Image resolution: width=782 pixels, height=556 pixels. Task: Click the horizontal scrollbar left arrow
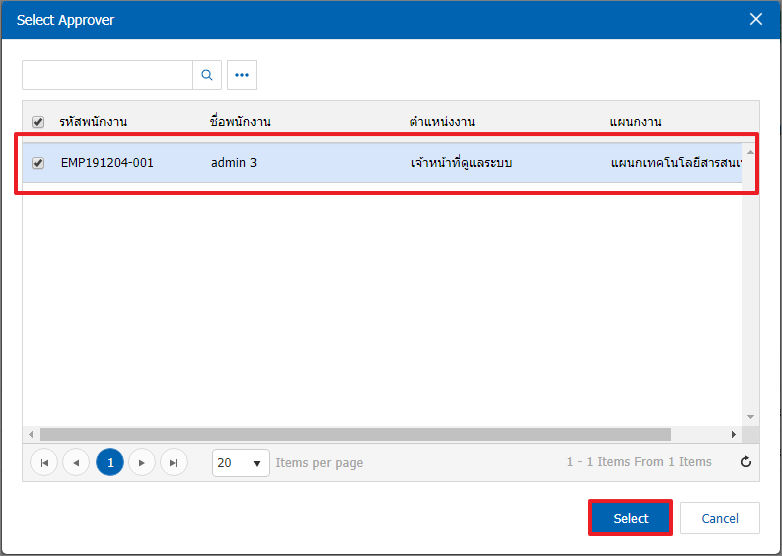tap(31, 434)
